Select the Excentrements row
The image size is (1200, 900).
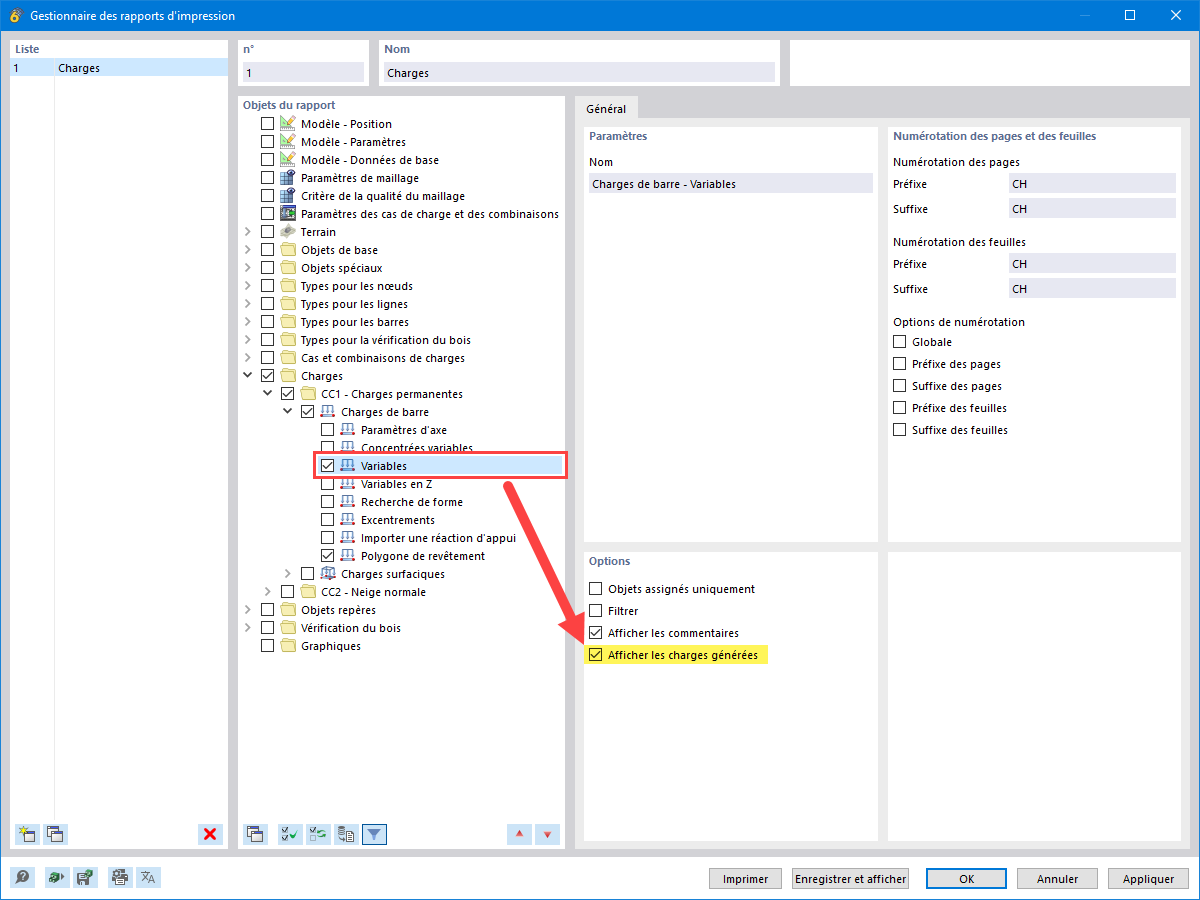(397, 520)
